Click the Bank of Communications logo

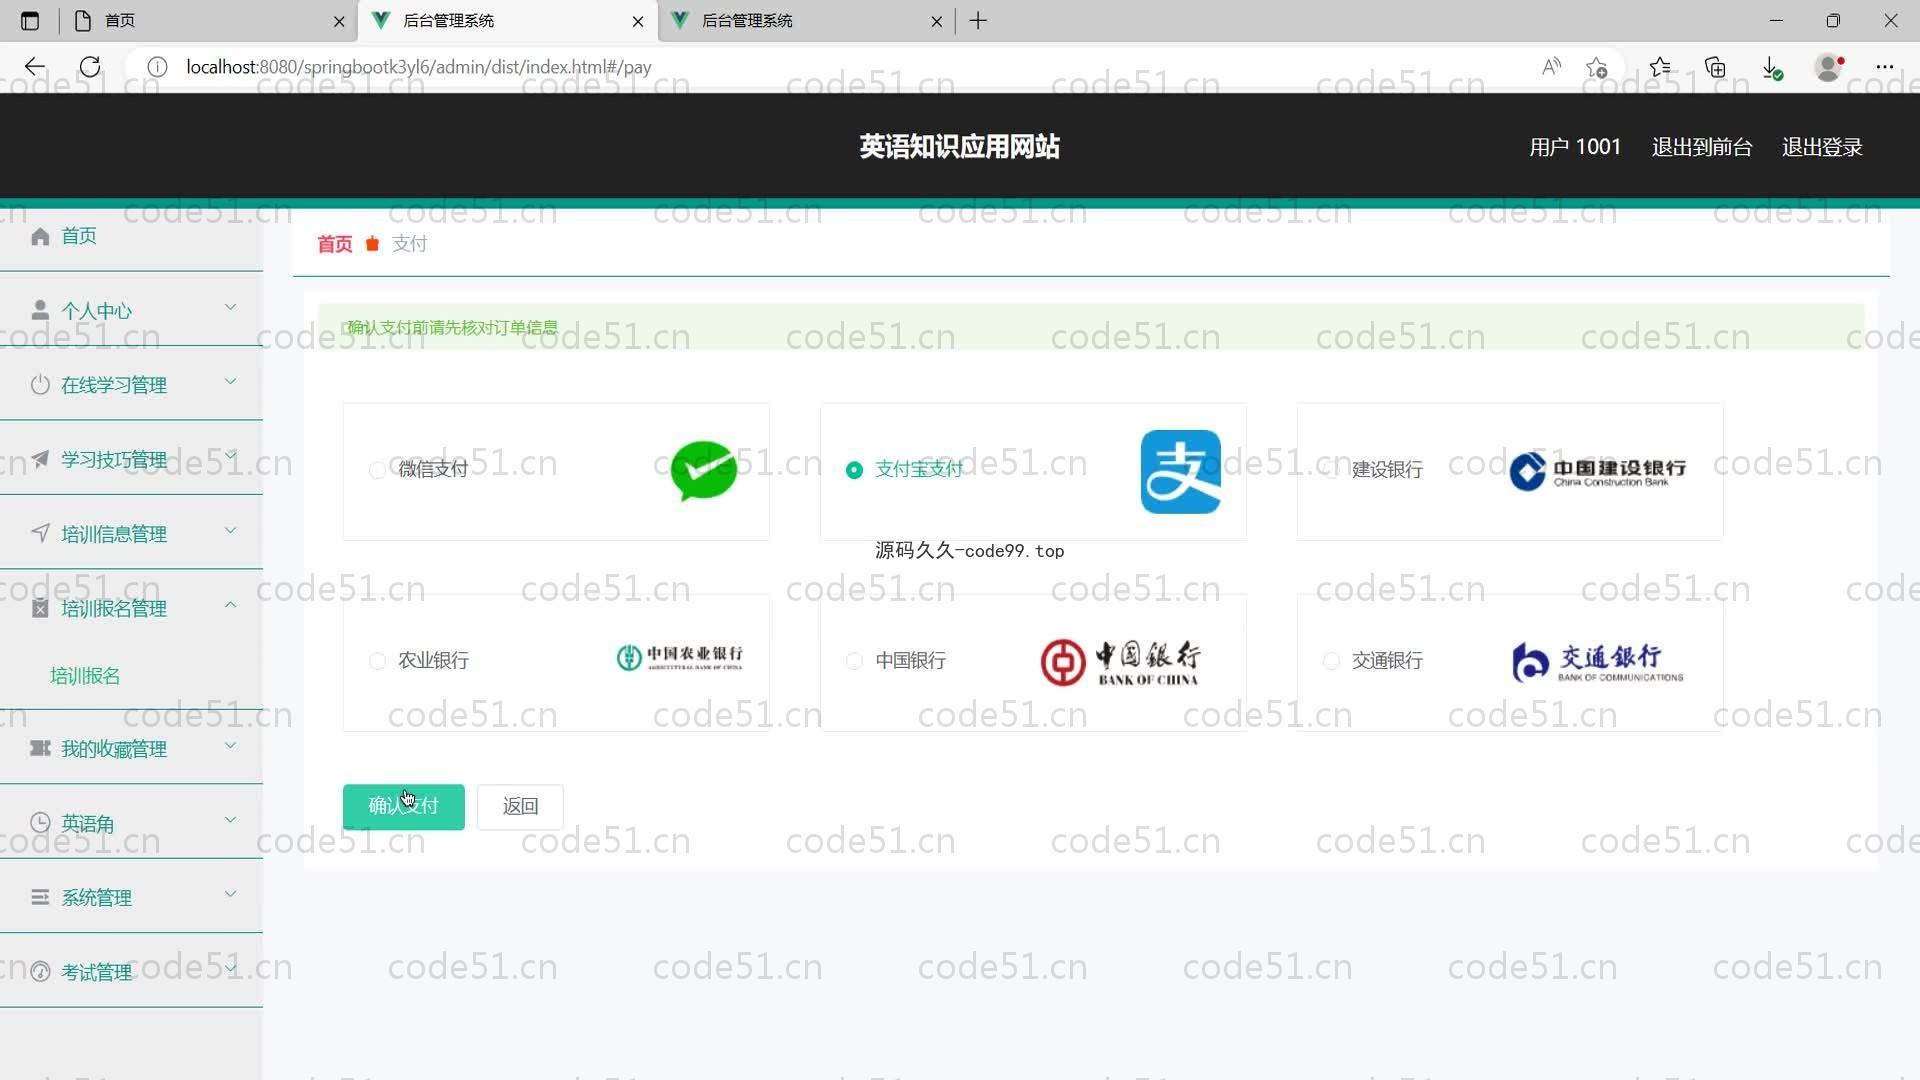point(1597,662)
